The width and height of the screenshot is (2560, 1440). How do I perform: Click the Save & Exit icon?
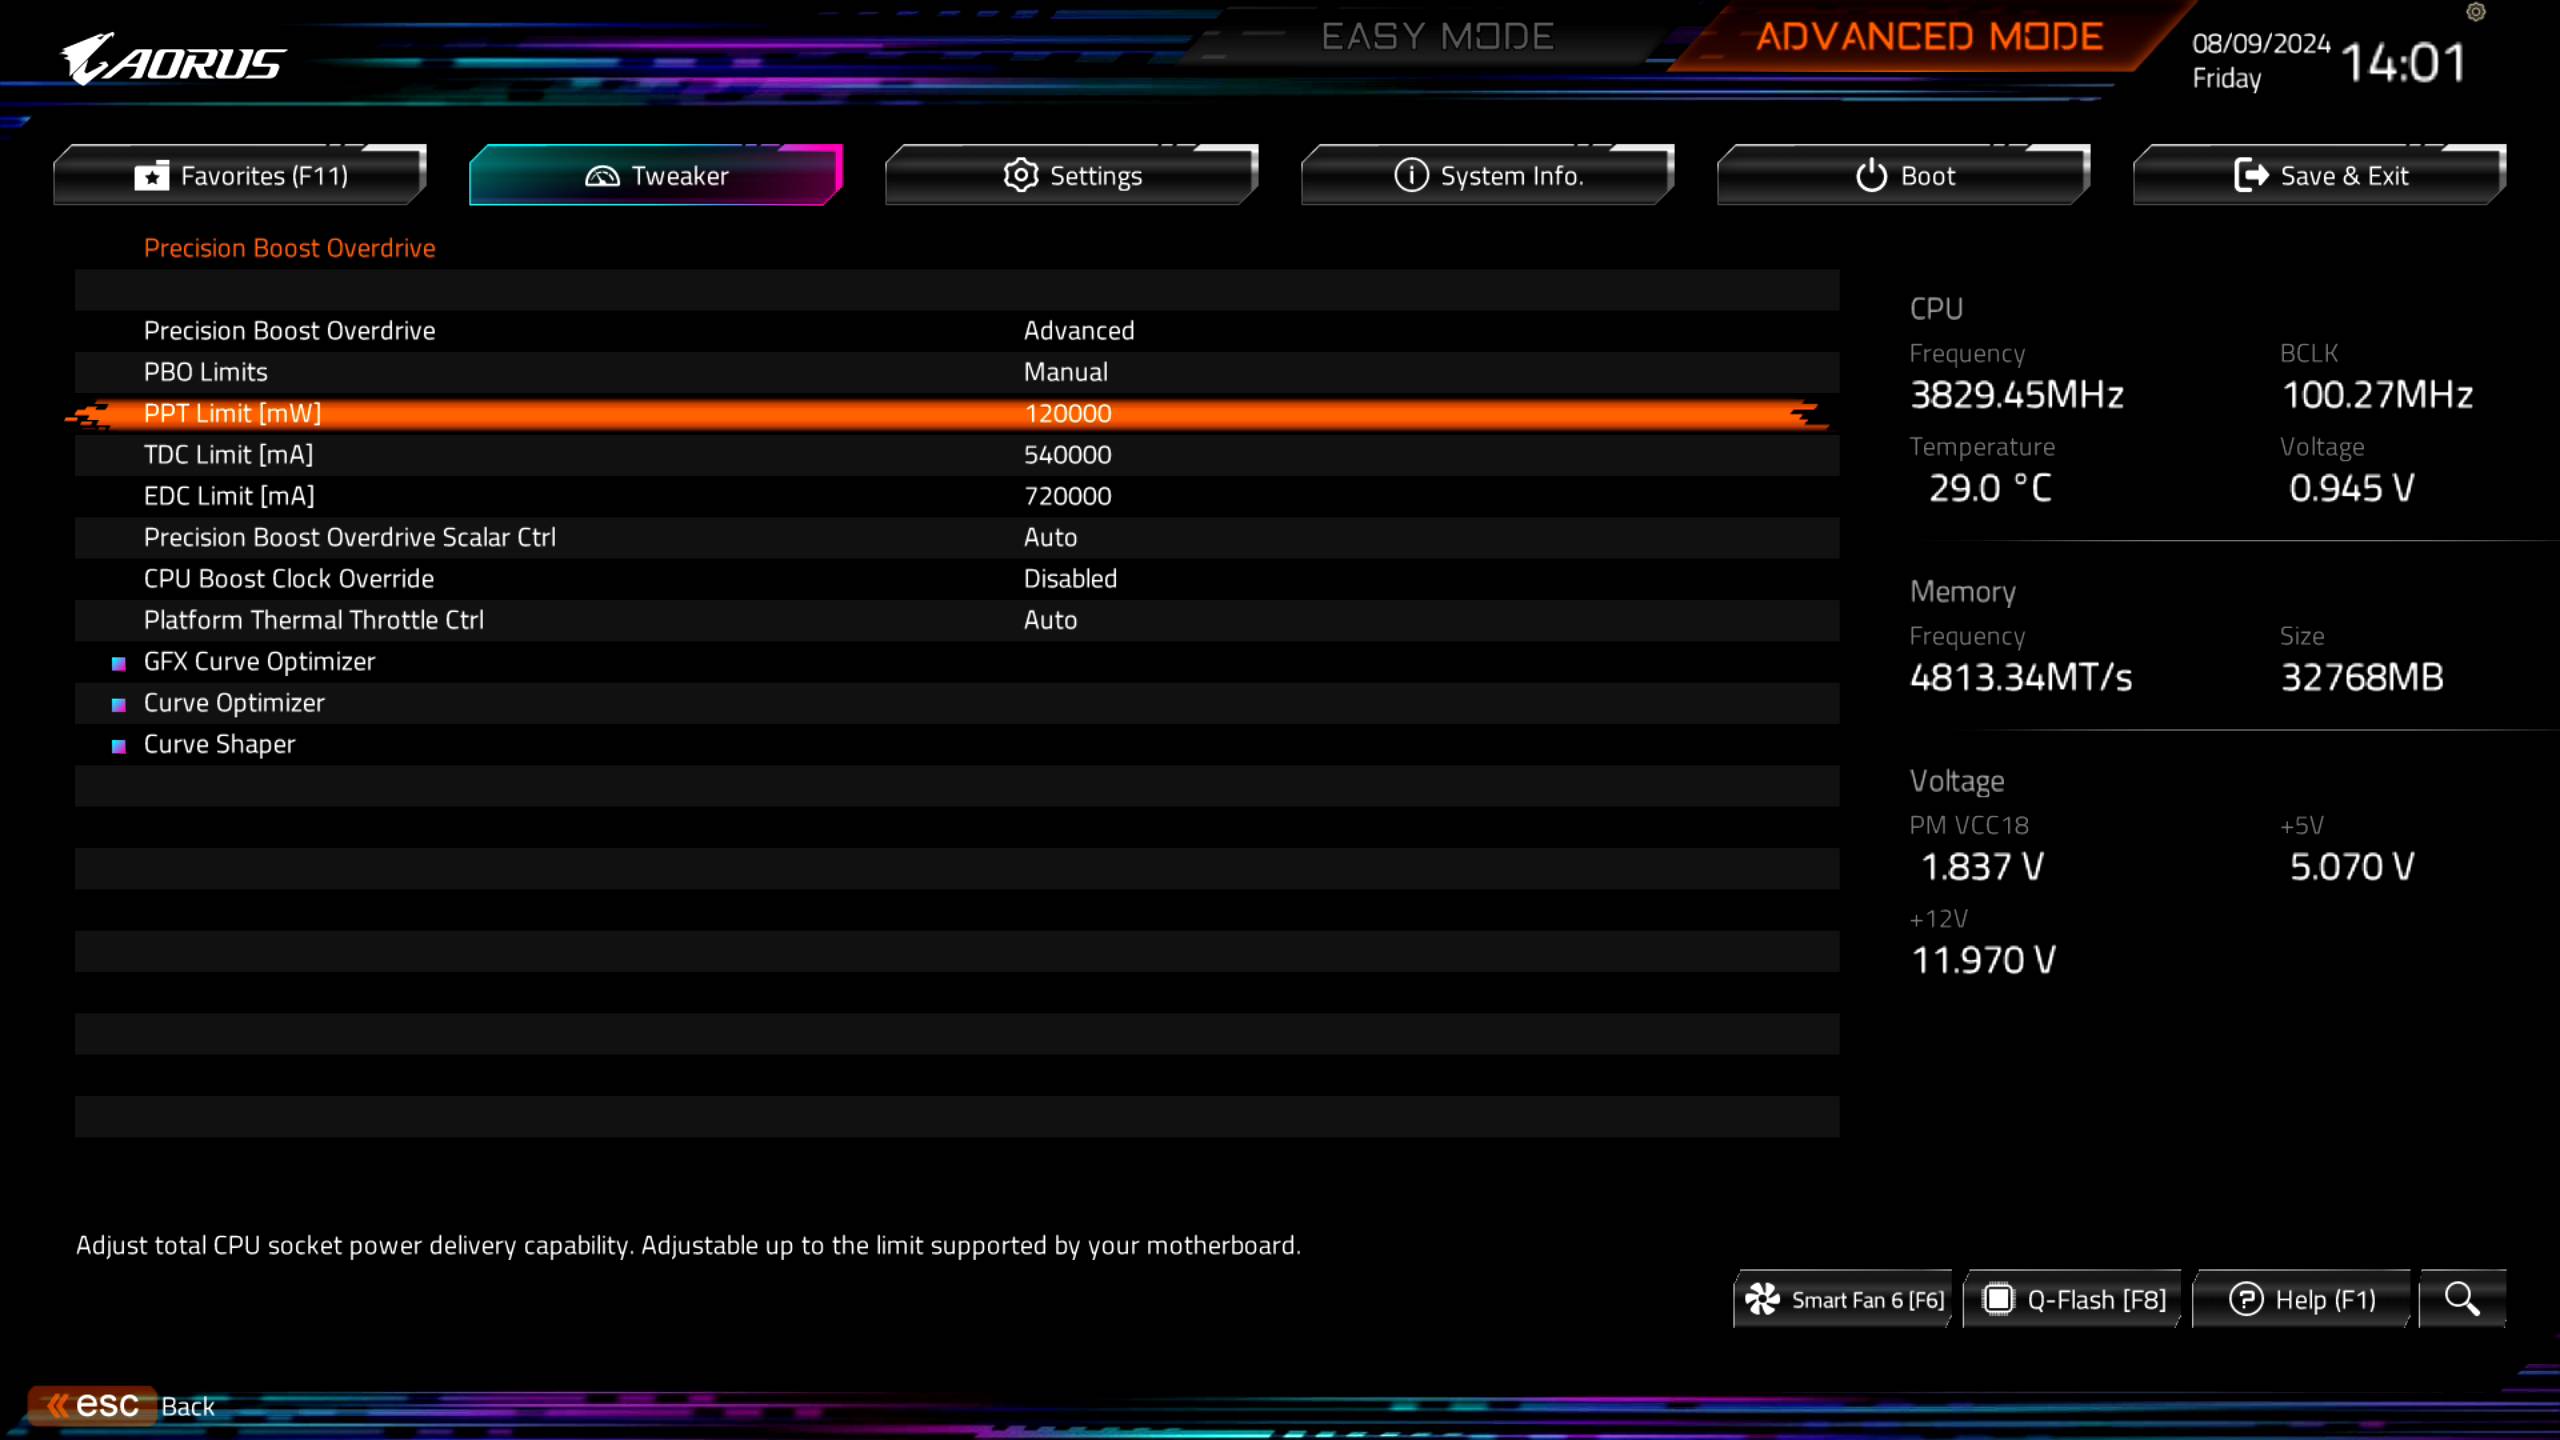tap(2253, 175)
